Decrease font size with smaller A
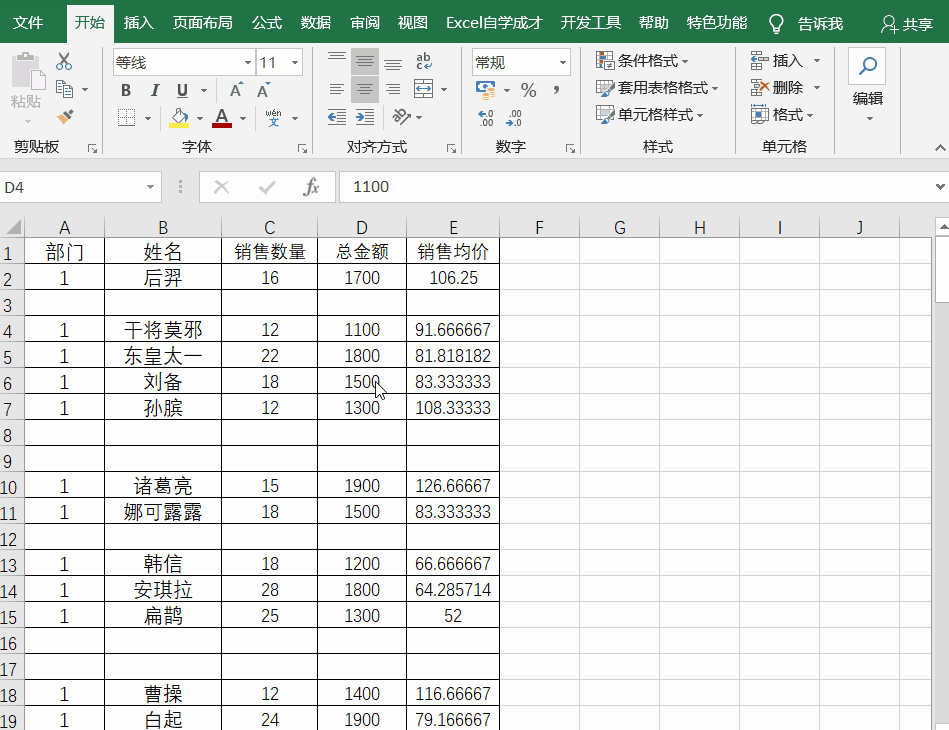The image size is (949, 730). (x=263, y=90)
